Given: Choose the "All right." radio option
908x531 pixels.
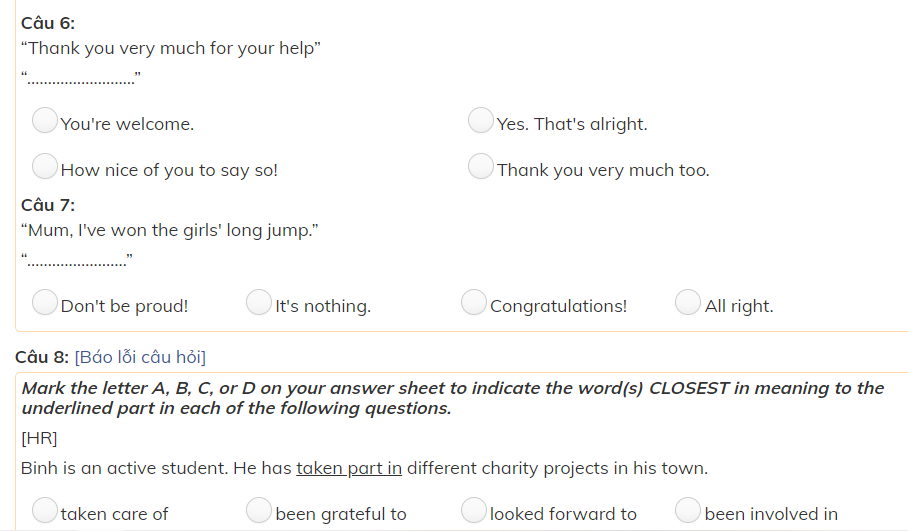Looking at the screenshot, I should click(688, 302).
